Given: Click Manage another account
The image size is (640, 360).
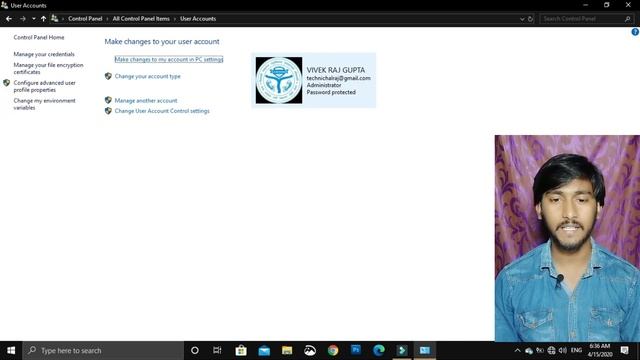Looking at the screenshot, I should coord(146,100).
